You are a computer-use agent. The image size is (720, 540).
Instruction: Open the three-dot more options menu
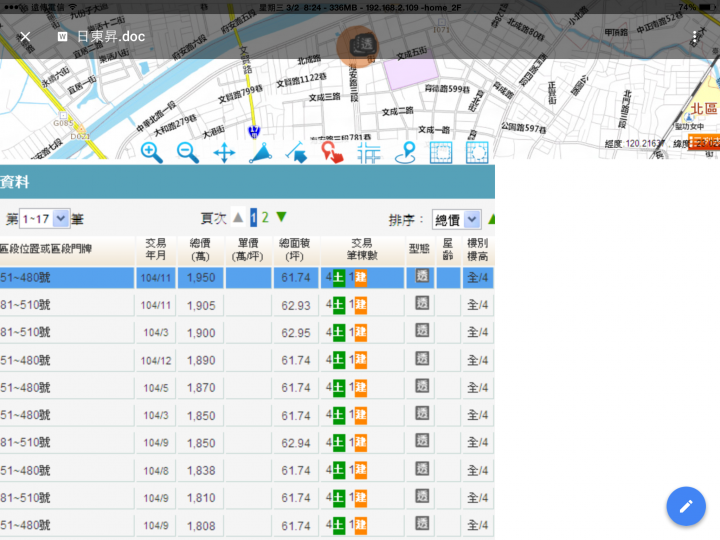[695, 37]
